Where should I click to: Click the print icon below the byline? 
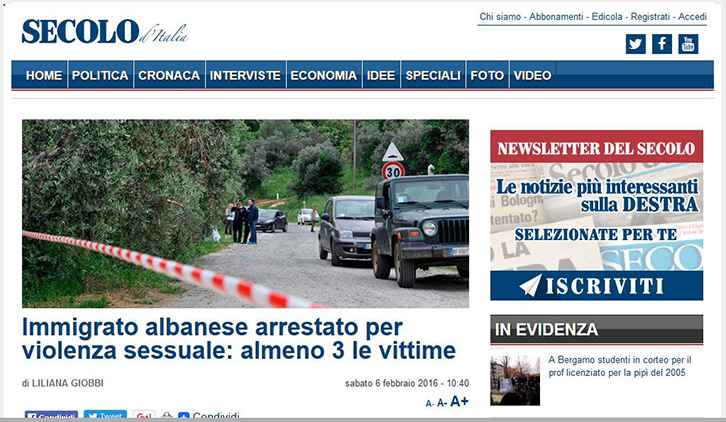(167, 416)
